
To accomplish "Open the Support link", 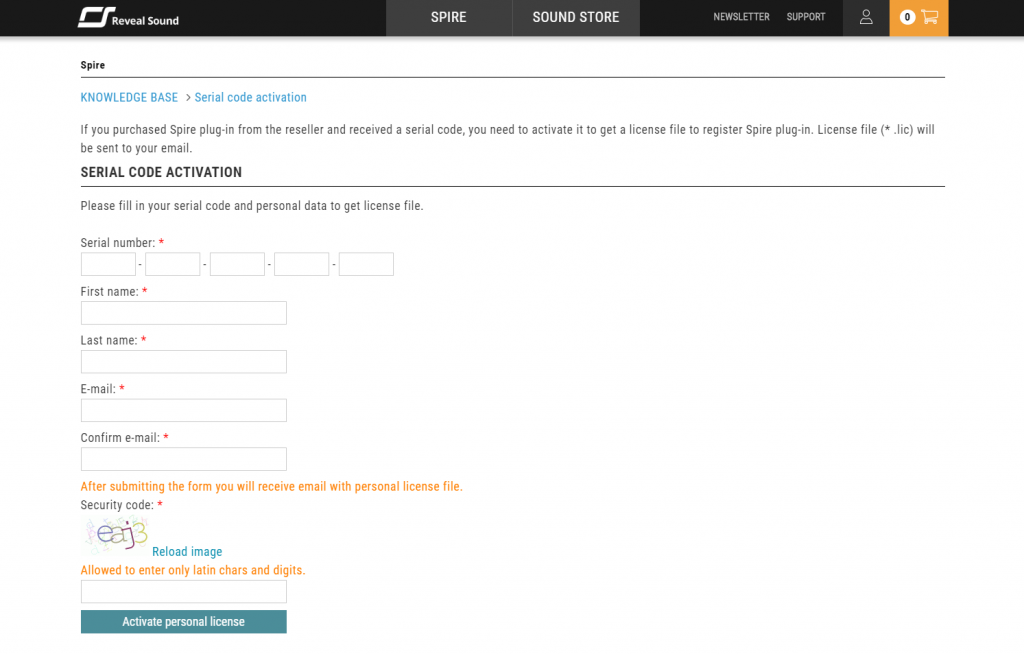I will coord(805,17).
